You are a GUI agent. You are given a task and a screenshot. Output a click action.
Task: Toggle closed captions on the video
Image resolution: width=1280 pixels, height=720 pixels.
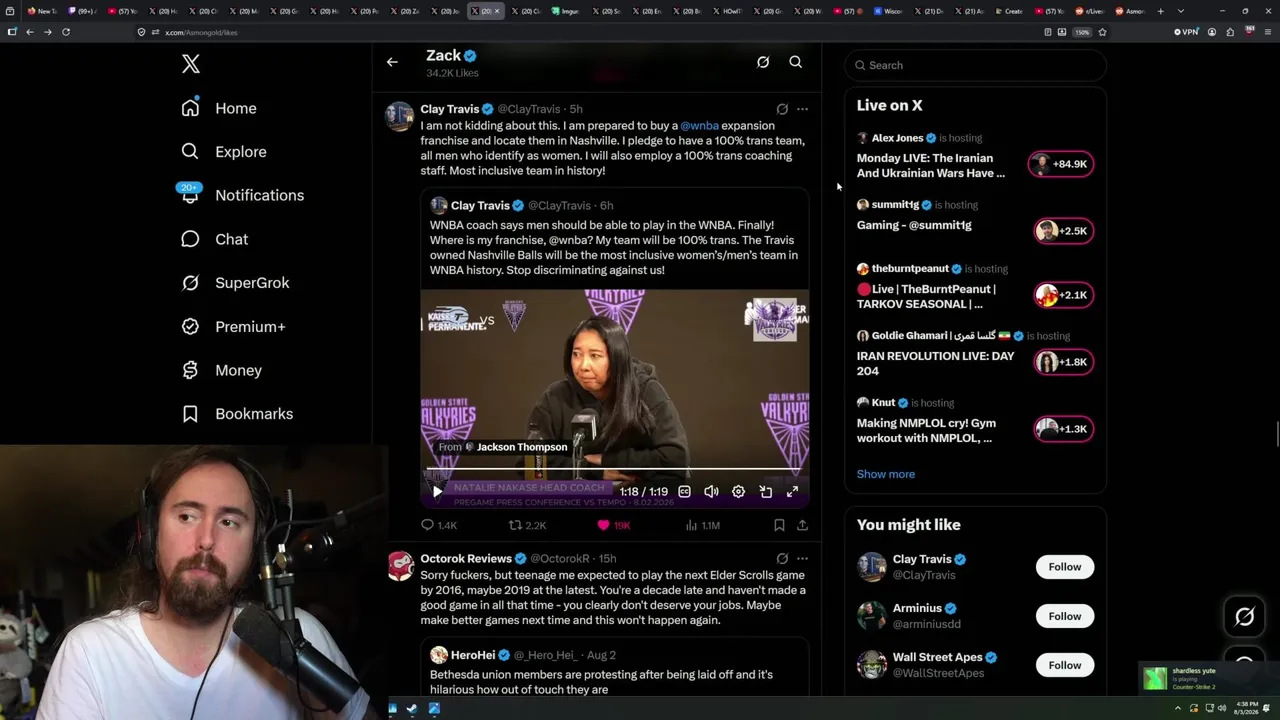[684, 492]
